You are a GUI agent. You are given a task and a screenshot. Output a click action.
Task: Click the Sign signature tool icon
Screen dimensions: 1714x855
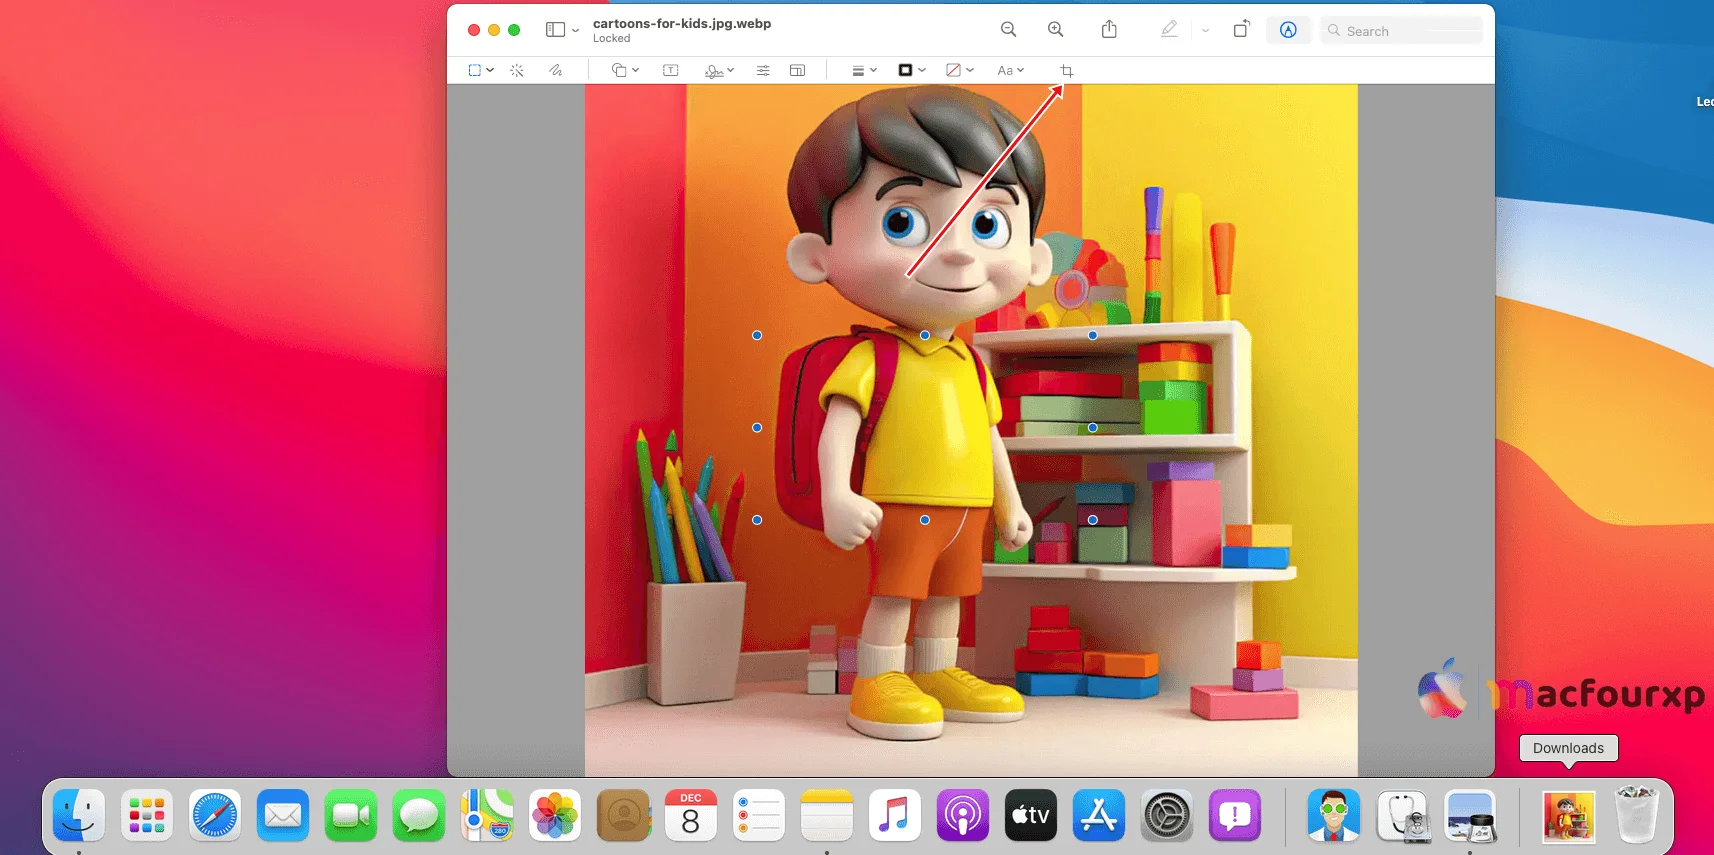coord(713,70)
